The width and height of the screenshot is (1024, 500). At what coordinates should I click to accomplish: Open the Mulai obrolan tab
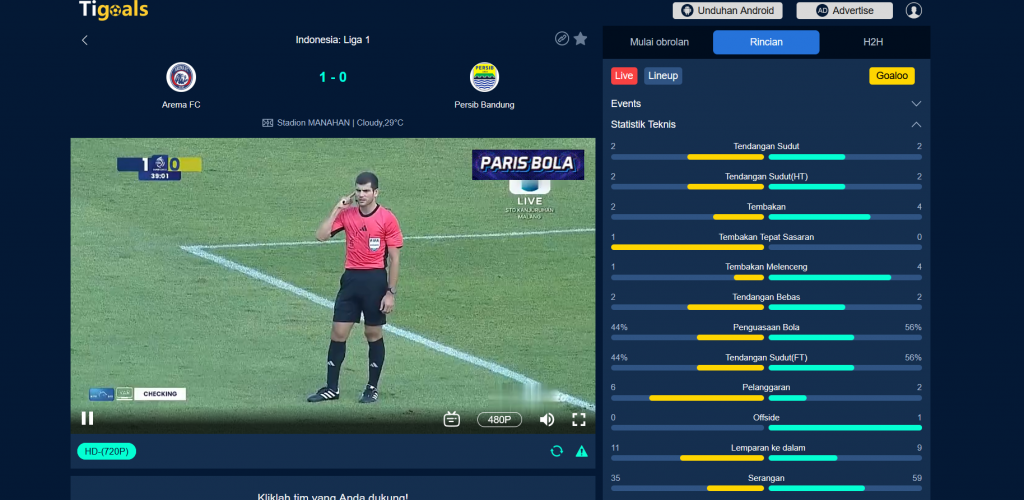(659, 42)
